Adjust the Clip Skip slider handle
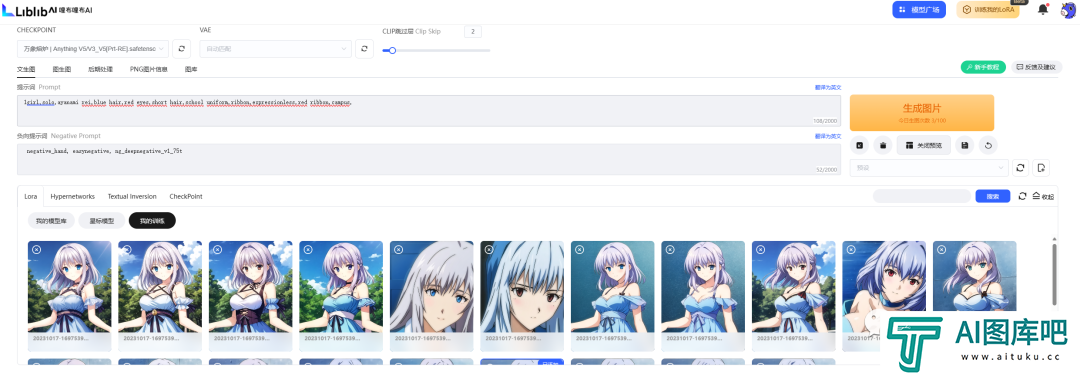This screenshot has width=1080, height=376. [x=393, y=50]
